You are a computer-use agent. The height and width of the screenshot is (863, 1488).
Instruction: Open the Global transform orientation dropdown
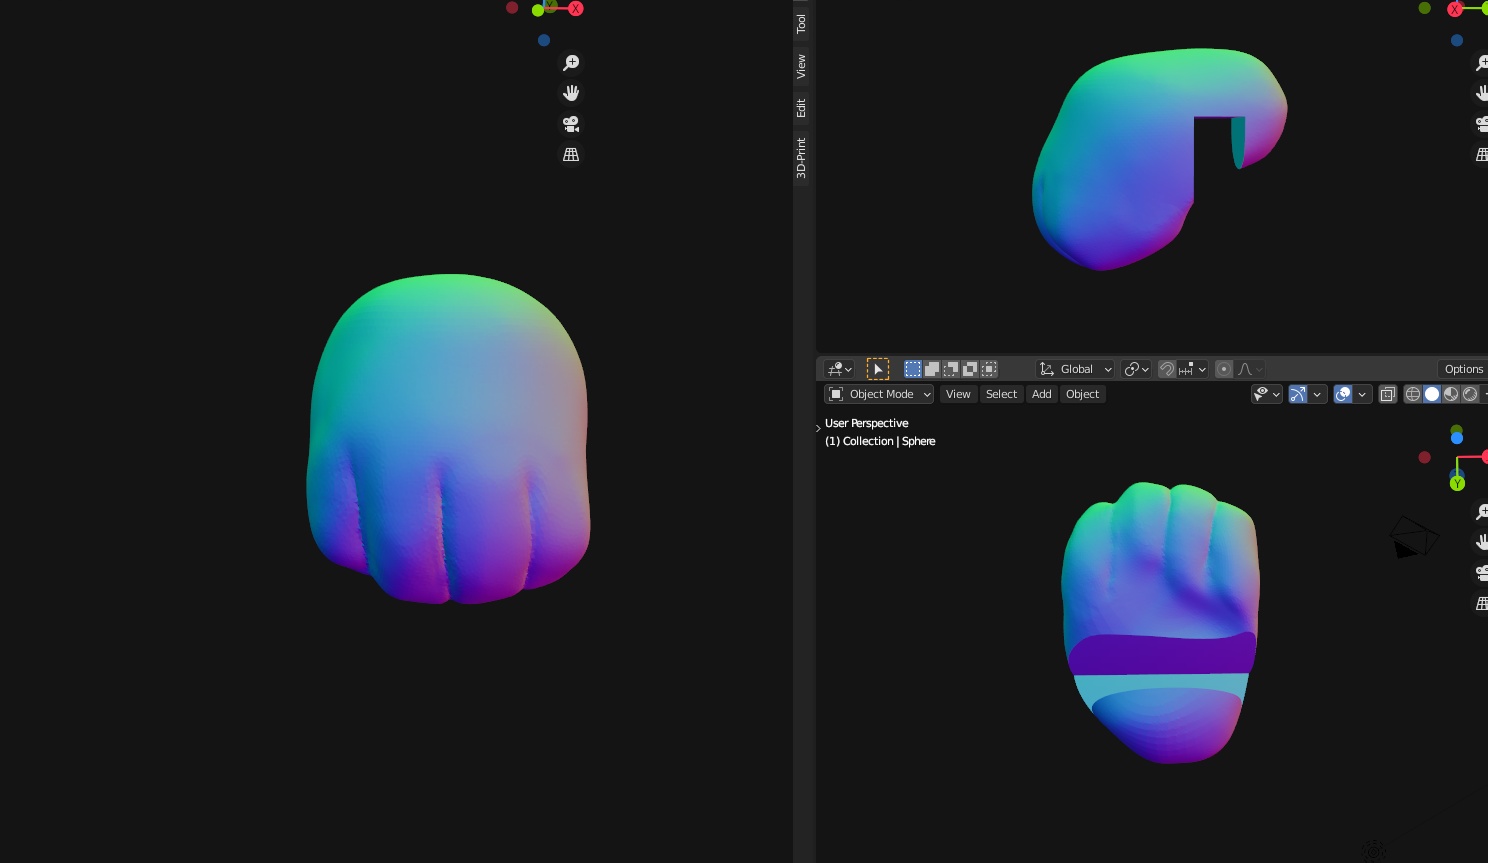(1075, 369)
